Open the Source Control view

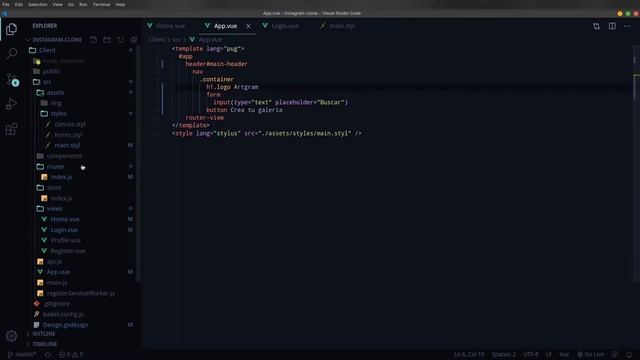[x=12, y=79]
